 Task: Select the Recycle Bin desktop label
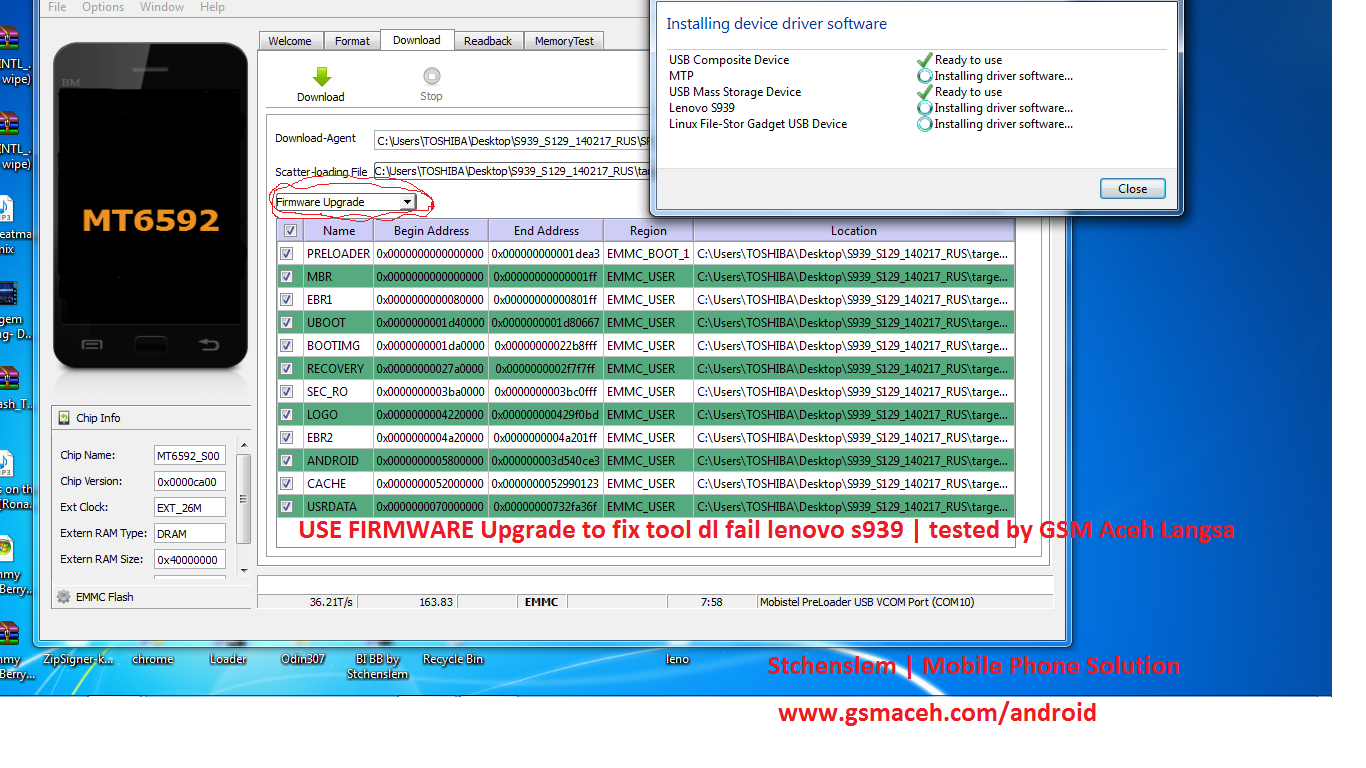click(453, 659)
